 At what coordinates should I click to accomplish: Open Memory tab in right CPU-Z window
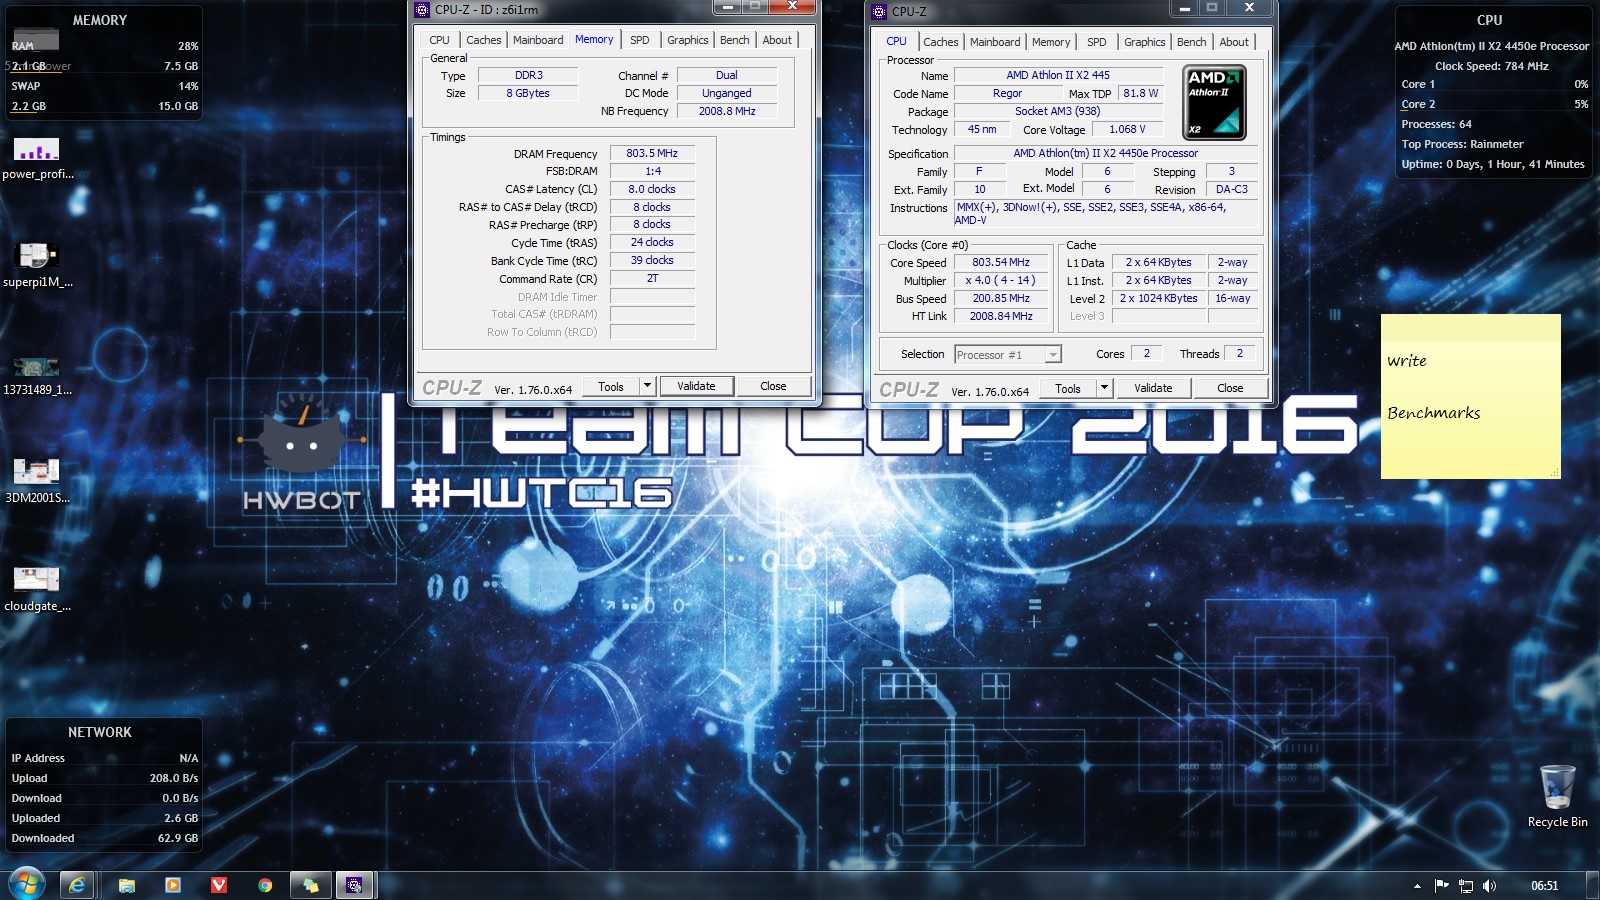click(1051, 42)
